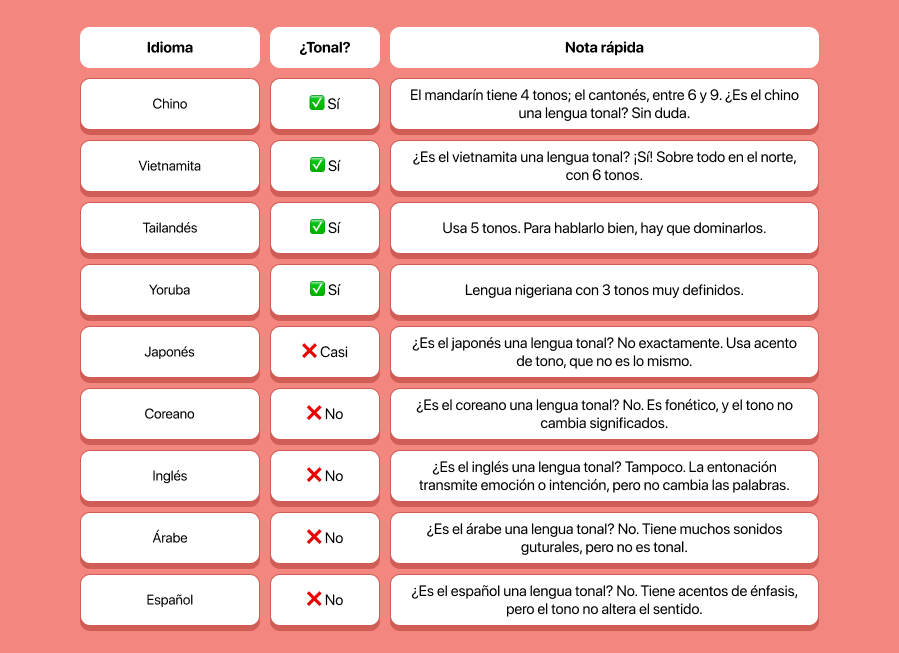899x653 pixels.
Task: Click the green checkmark beside Vietnamita
Action: coord(316,165)
